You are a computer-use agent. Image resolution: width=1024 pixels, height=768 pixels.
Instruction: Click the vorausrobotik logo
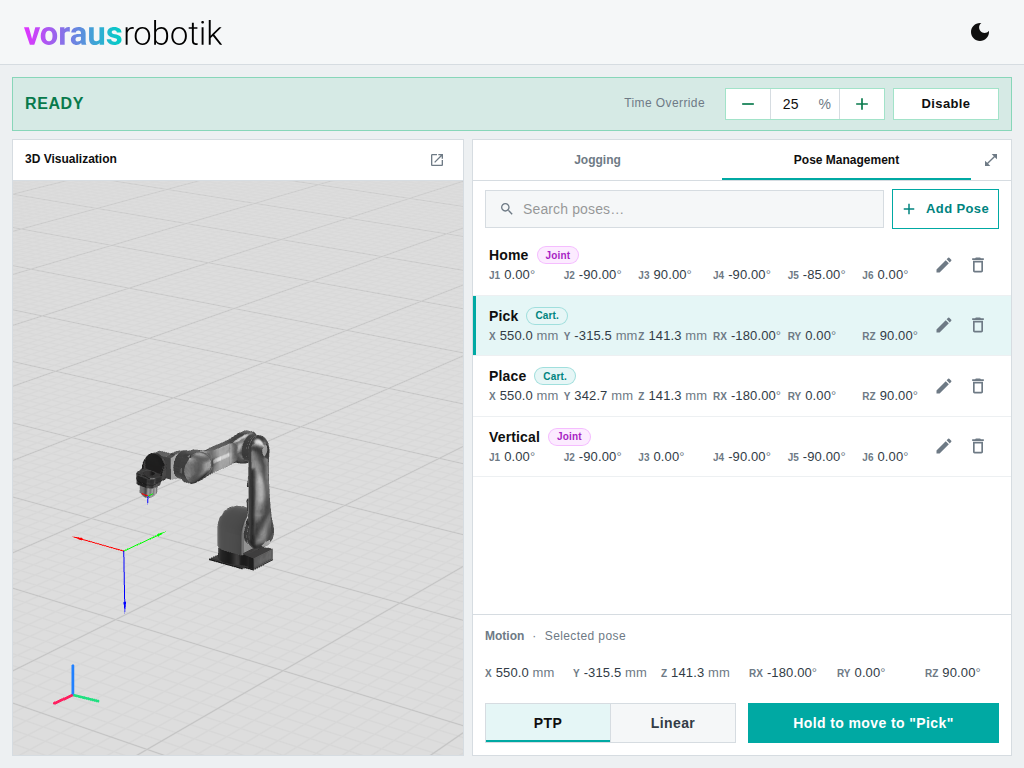pyautogui.click(x=123, y=33)
